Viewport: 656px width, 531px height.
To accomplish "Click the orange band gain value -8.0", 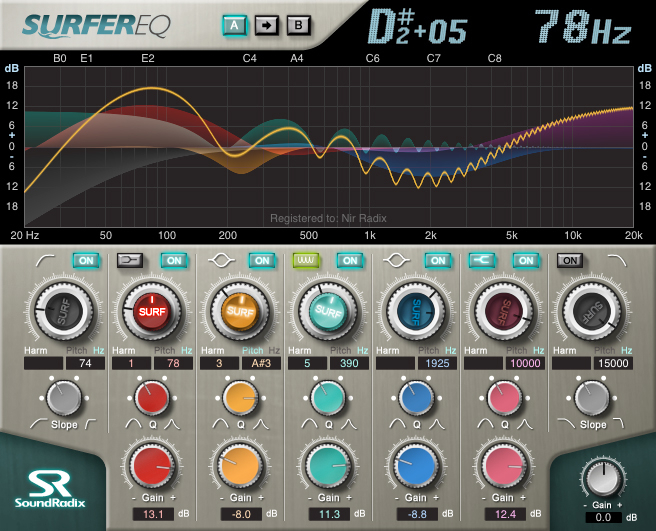I will (x=241, y=514).
